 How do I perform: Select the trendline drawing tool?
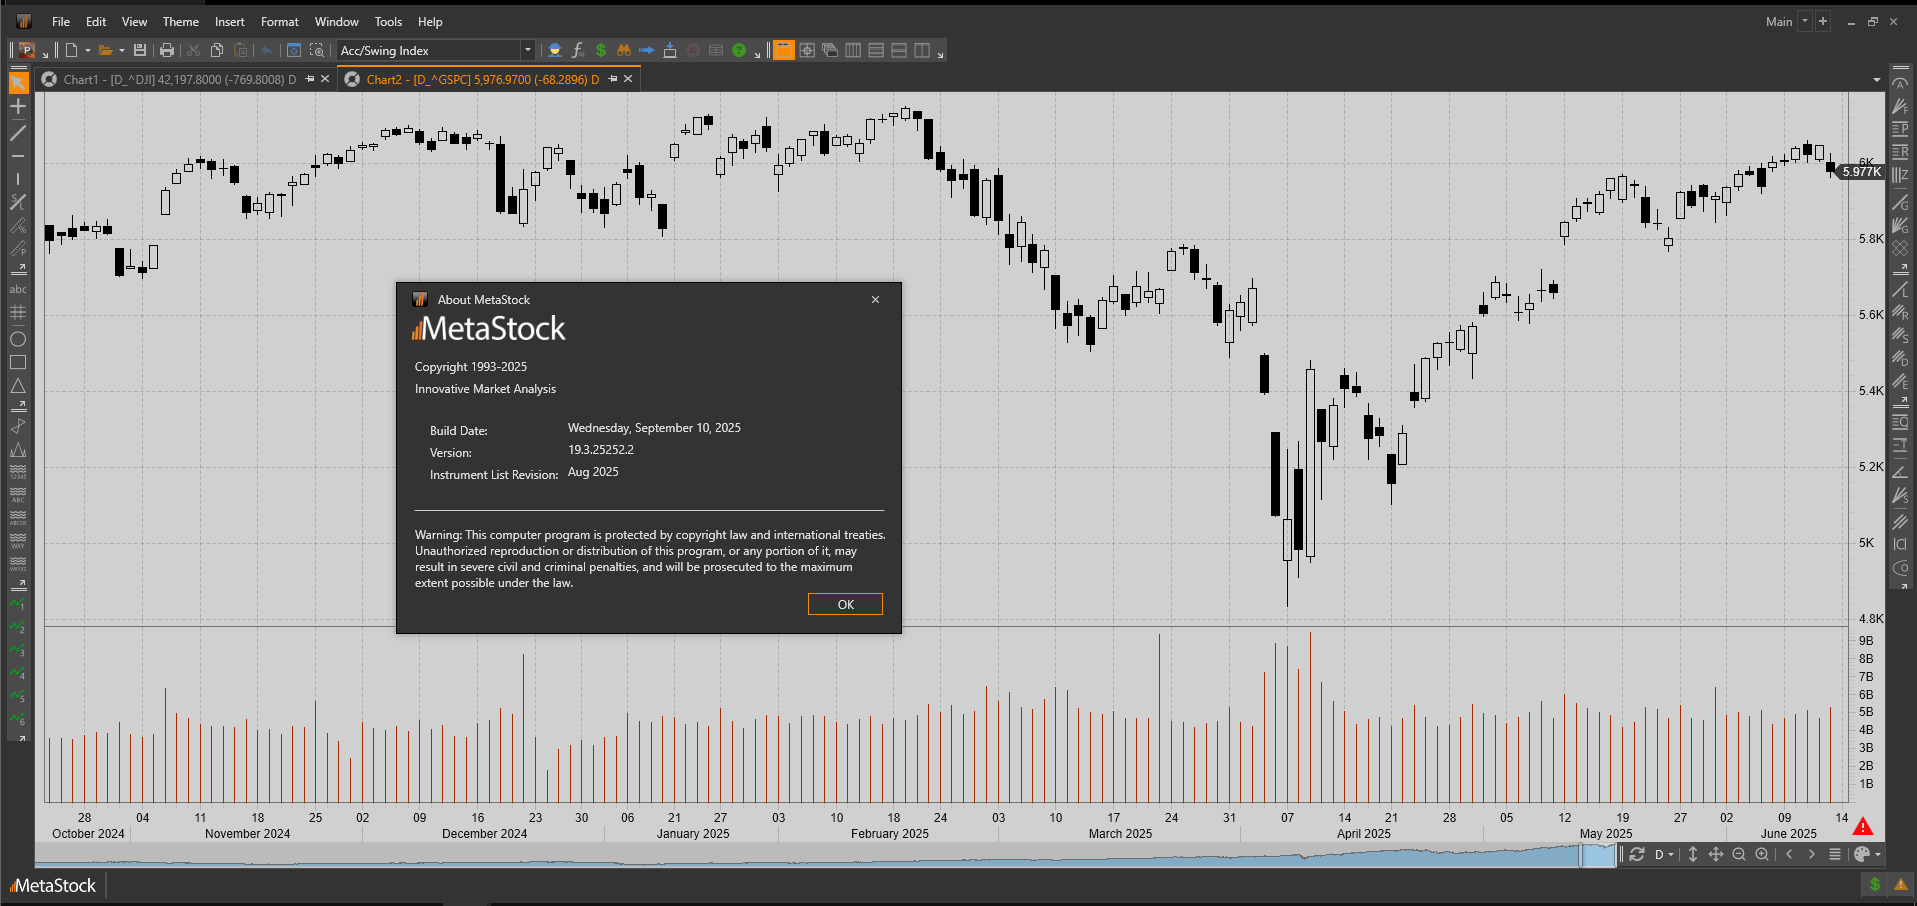pos(18,133)
